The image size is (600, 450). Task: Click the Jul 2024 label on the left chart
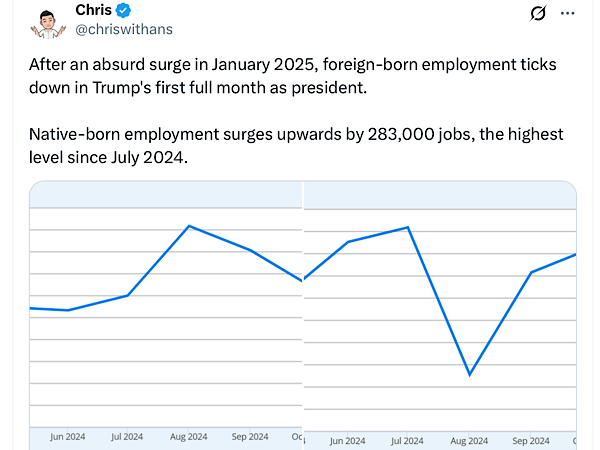tap(128, 437)
